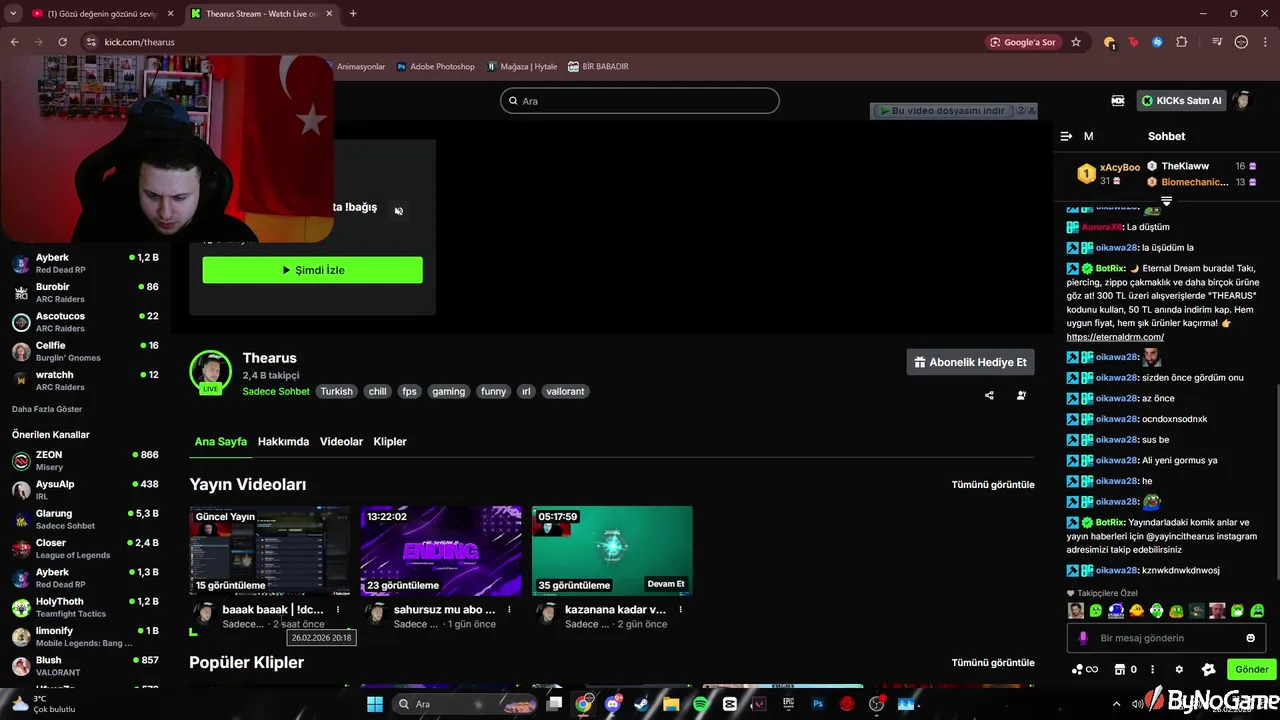Open the eternaldrm.com link in chat
Image resolution: width=1280 pixels, height=720 pixels.
1115,337
